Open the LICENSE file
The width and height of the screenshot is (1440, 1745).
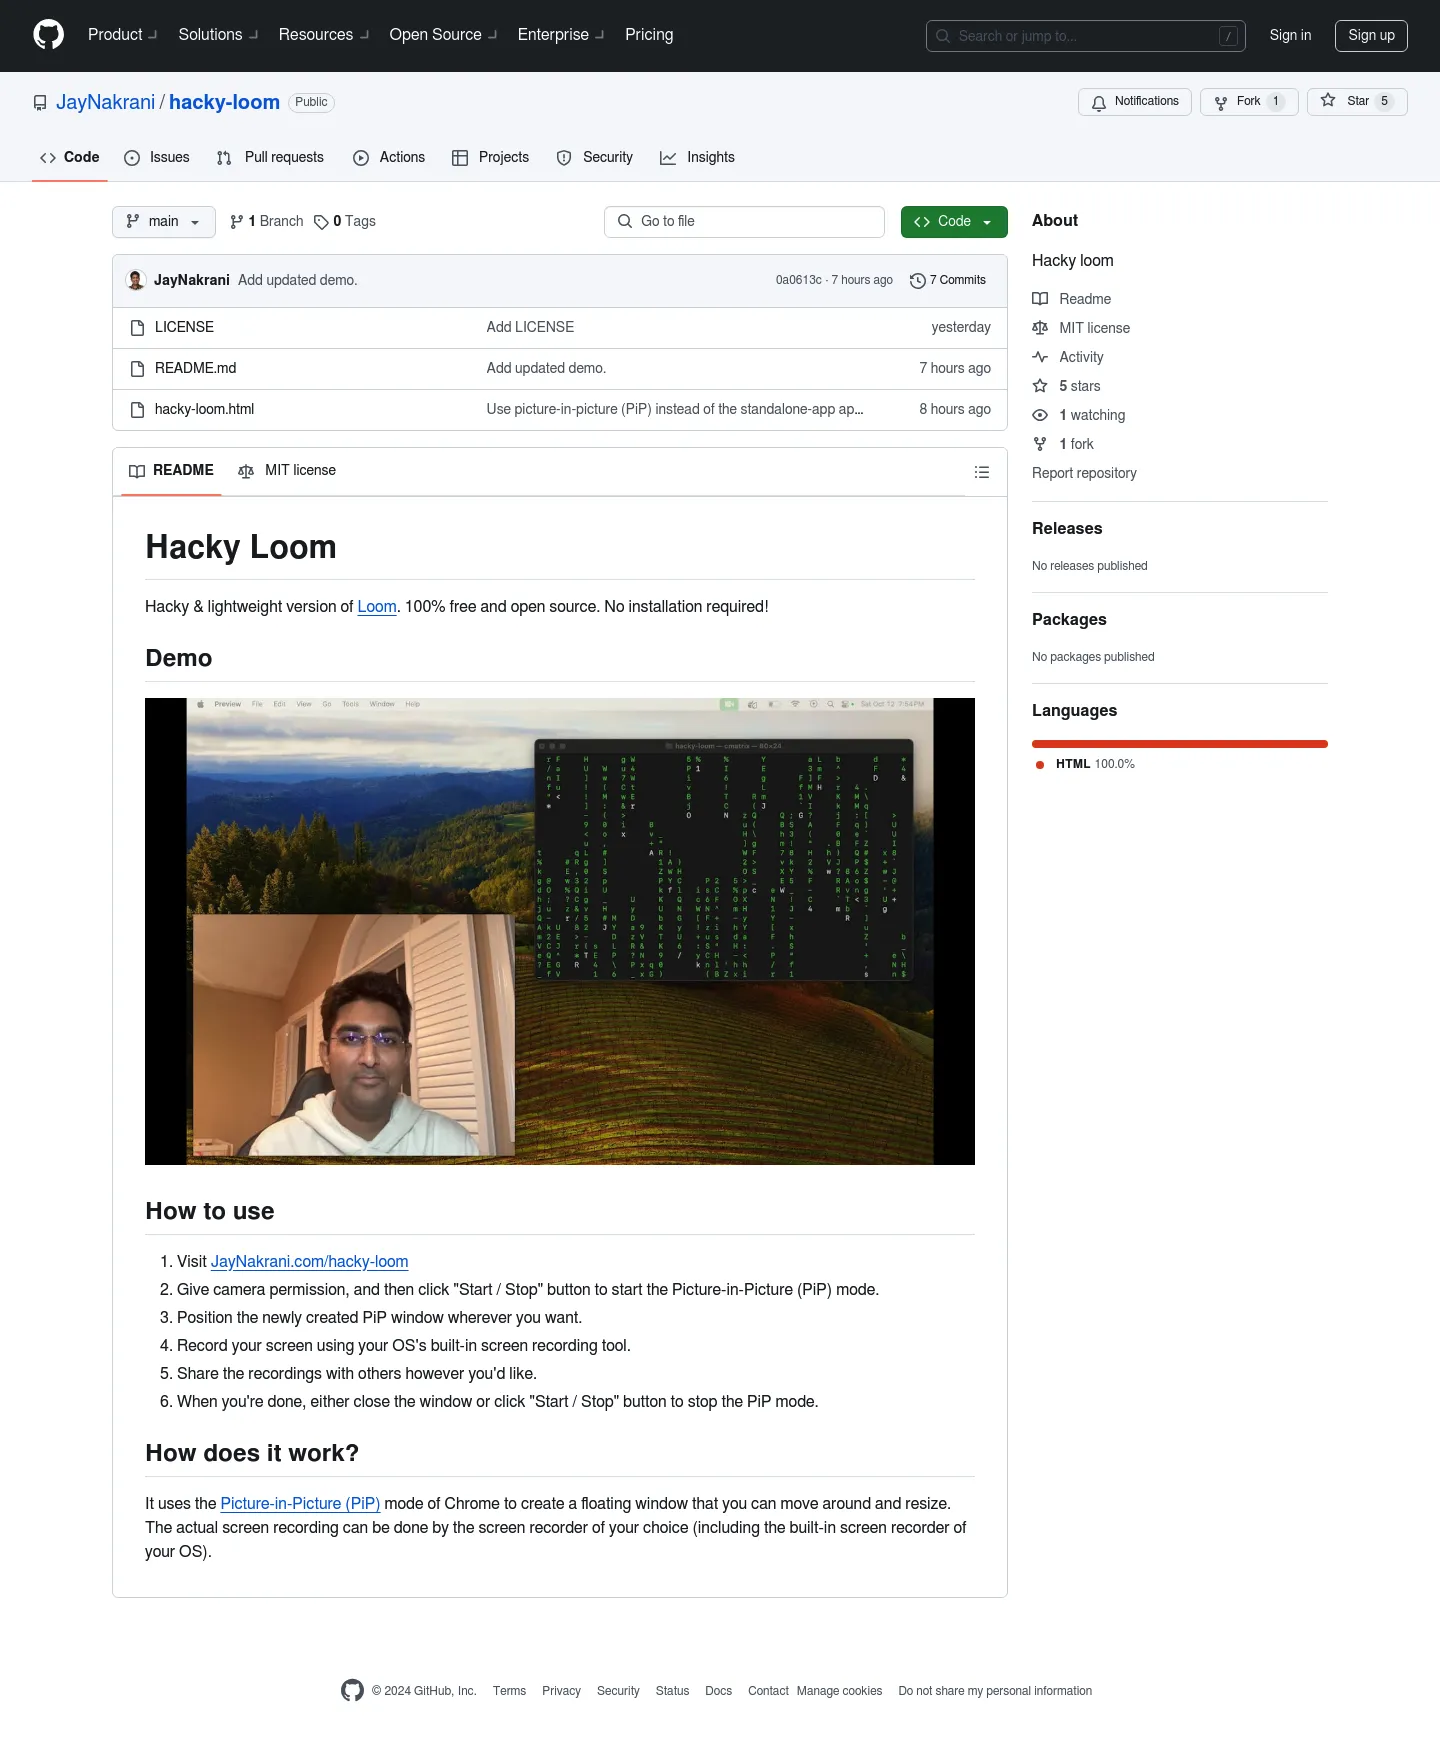pyautogui.click(x=184, y=327)
